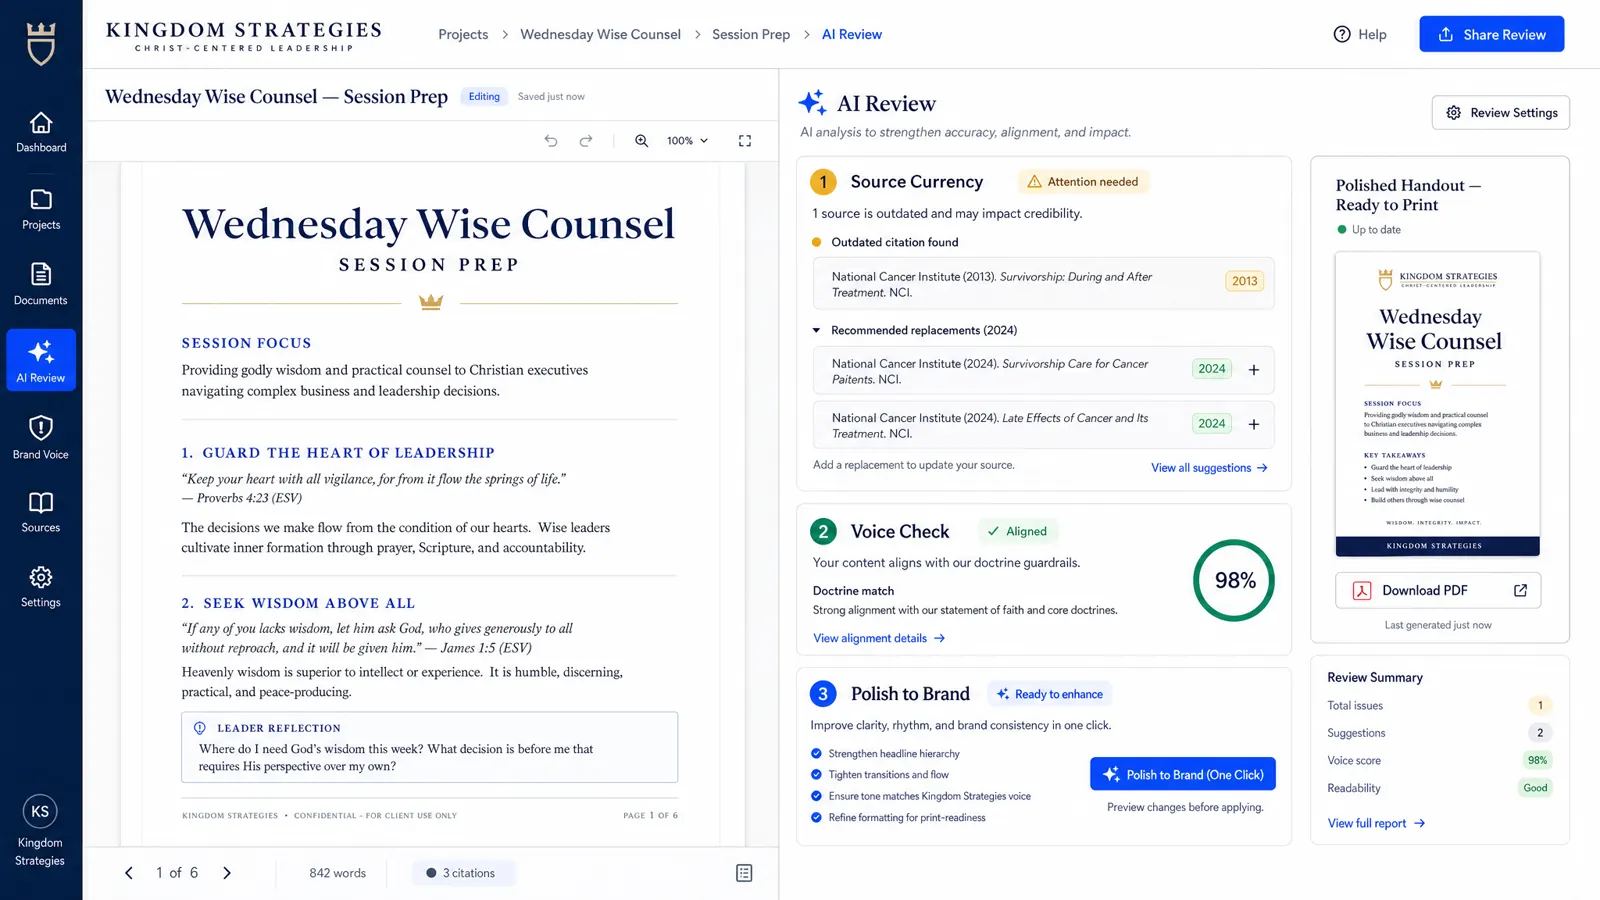Go to next page
The image size is (1600, 900).
pos(227,873)
